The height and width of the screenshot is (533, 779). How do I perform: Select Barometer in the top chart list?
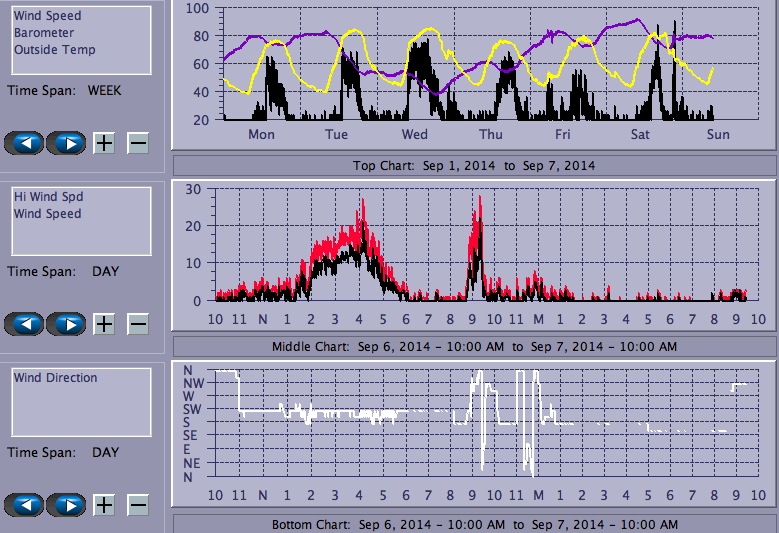(x=43, y=33)
